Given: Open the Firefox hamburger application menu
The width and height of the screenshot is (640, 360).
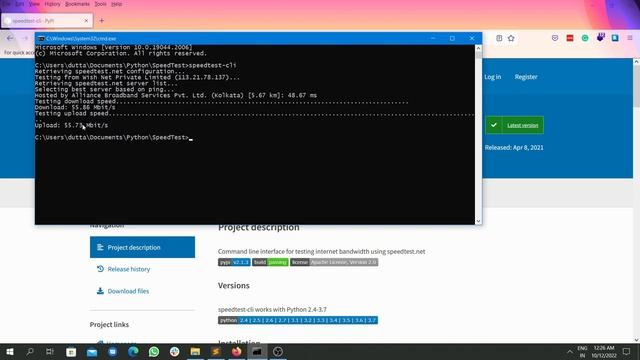Looking at the screenshot, I should tap(630, 38).
